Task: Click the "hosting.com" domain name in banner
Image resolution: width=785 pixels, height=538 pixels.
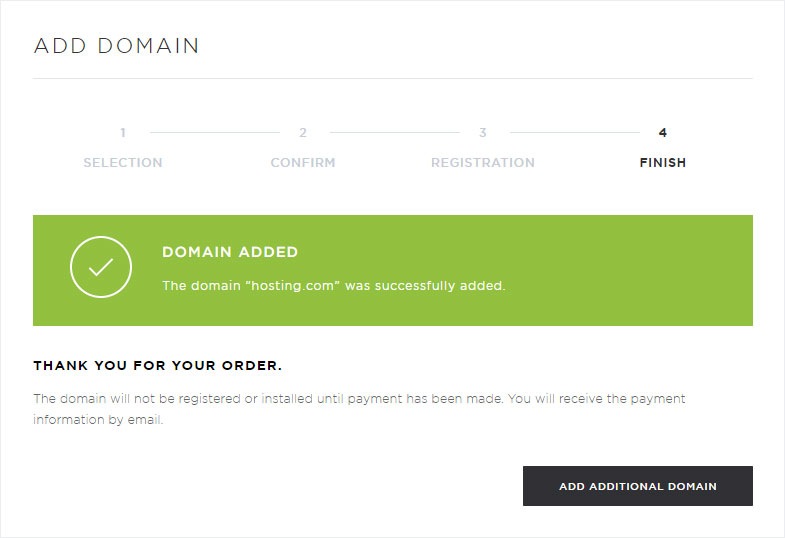Action: [x=293, y=286]
